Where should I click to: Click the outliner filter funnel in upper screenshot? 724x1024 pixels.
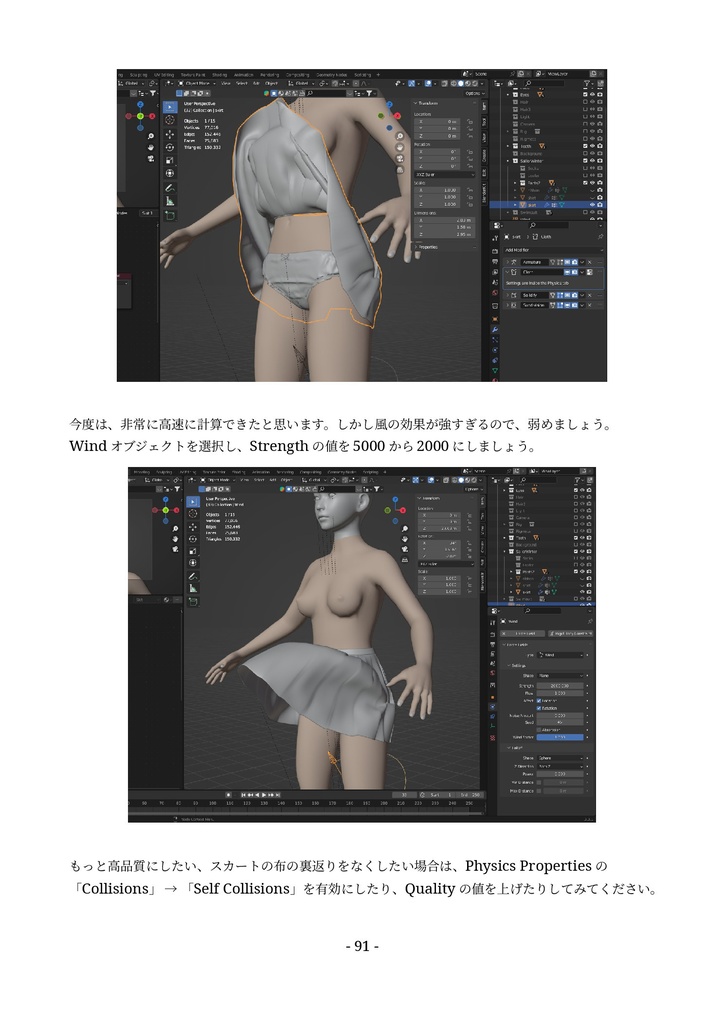[x=587, y=84]
